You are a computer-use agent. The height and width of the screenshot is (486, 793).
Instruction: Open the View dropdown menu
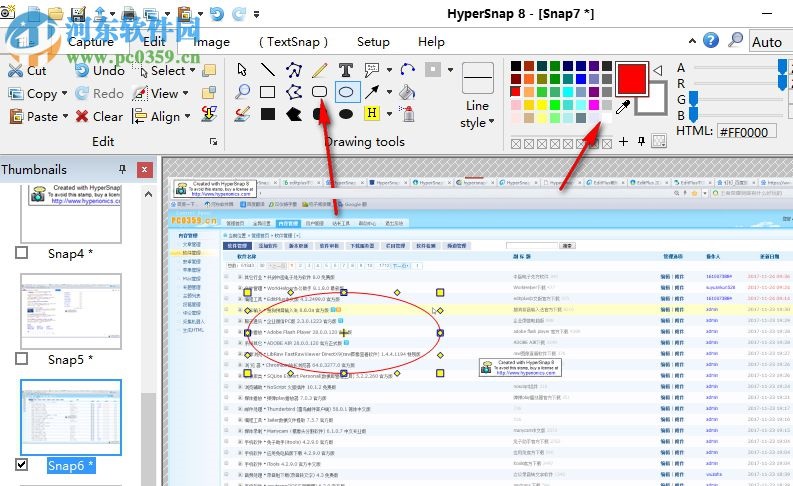pyautogui.click(x=161, y=93)
